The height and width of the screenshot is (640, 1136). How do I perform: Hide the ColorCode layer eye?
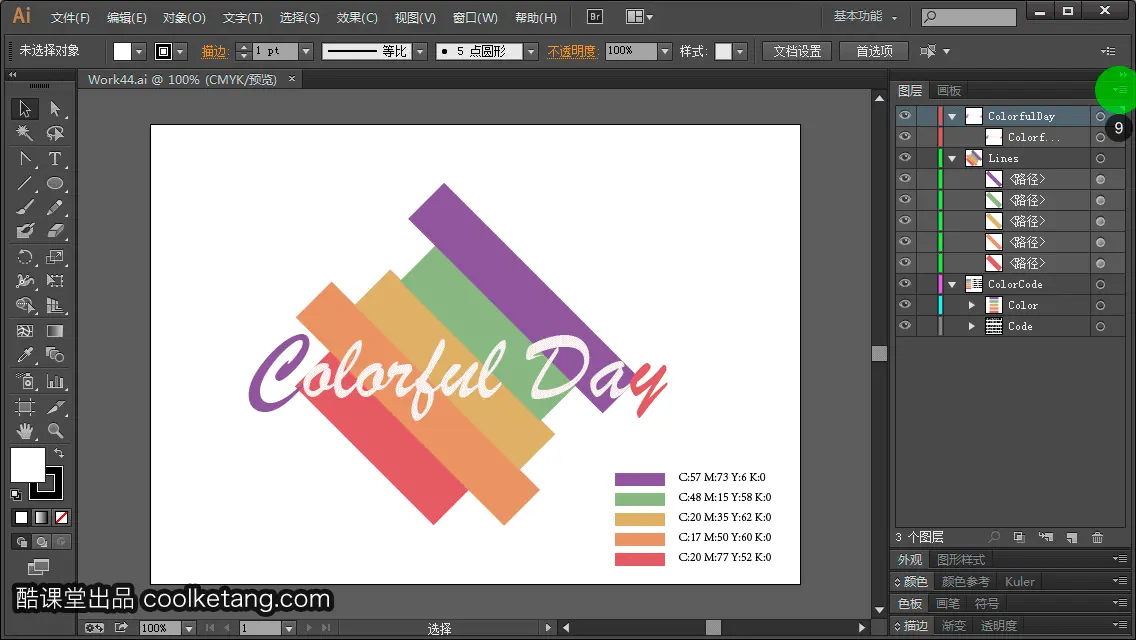(x=905, y=283)
